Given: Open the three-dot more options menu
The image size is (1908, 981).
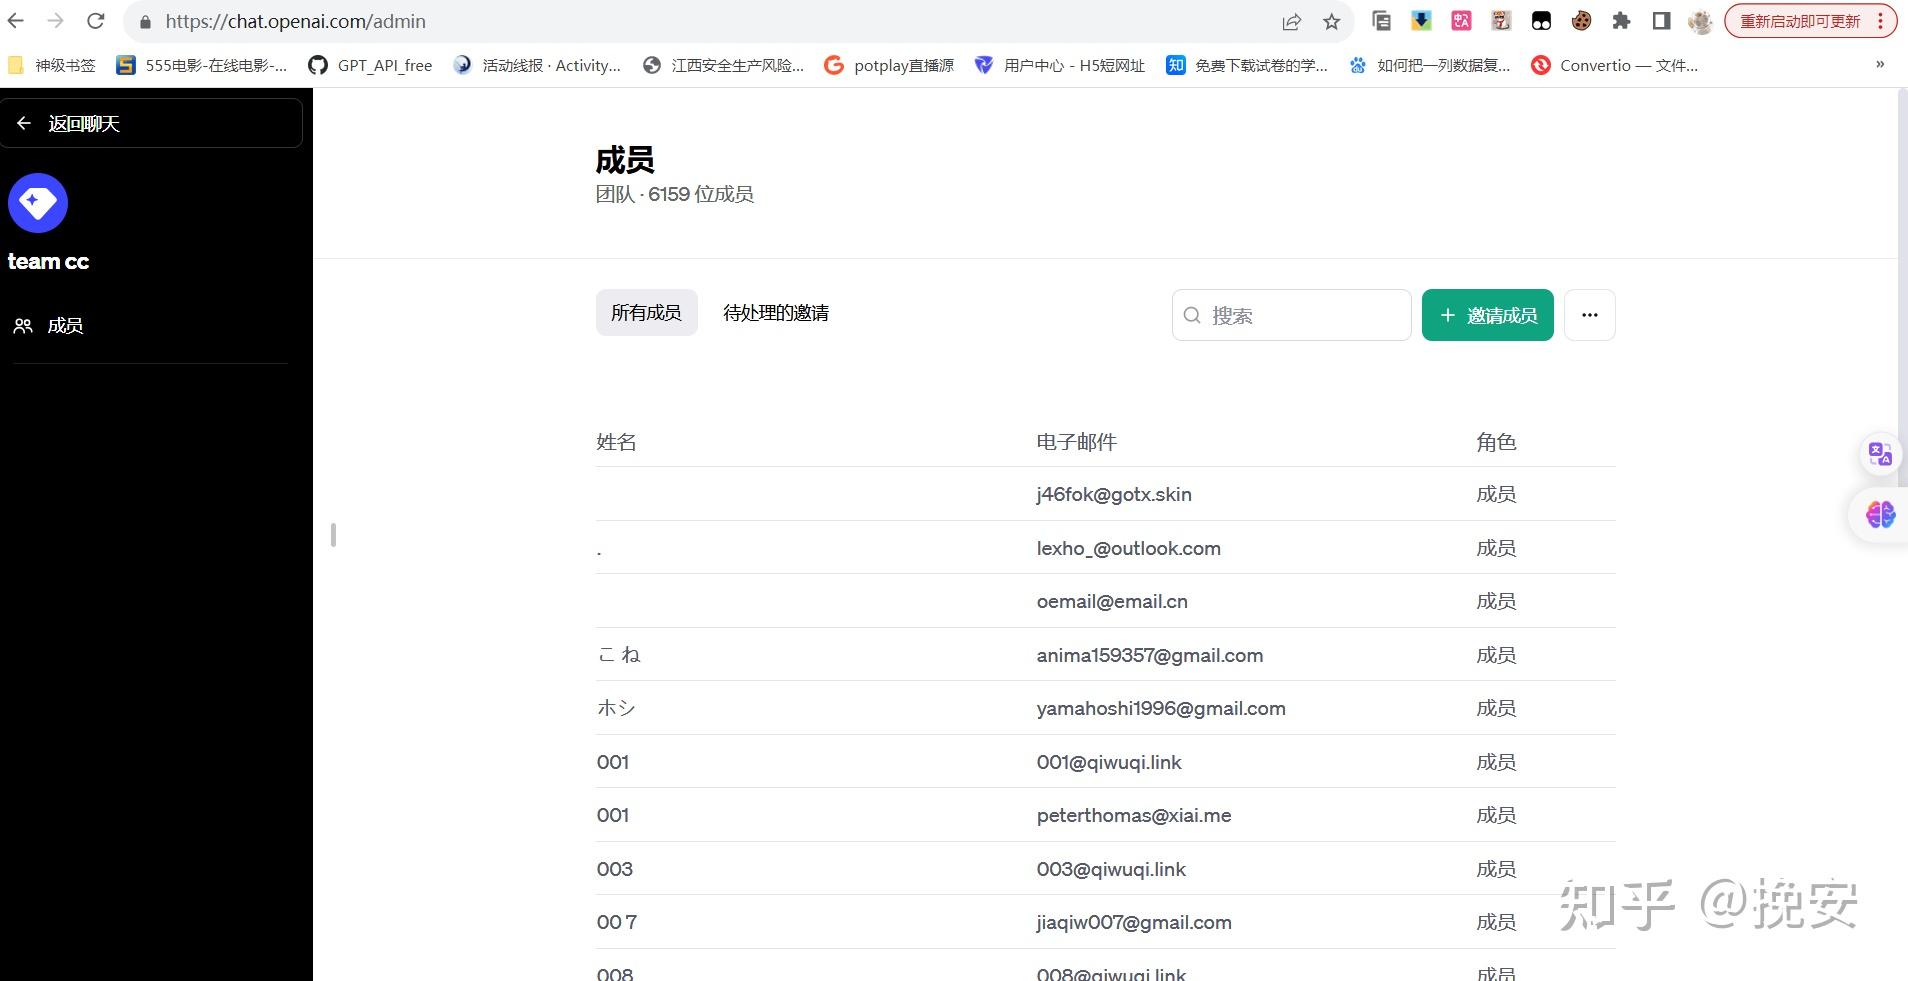Looking at the screenshot, I should 1589,314.
